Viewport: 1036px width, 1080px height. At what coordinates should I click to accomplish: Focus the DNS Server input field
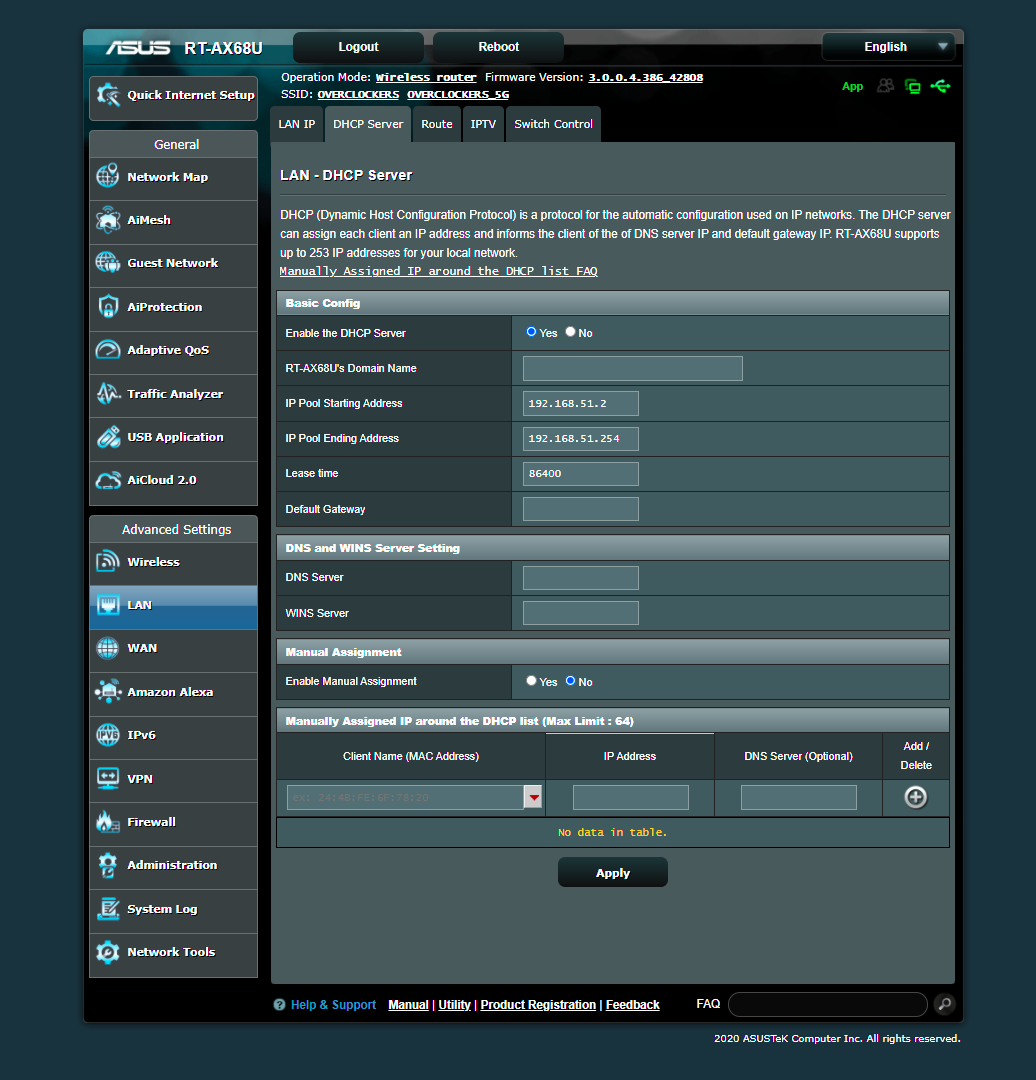click(x=581, y=578)
